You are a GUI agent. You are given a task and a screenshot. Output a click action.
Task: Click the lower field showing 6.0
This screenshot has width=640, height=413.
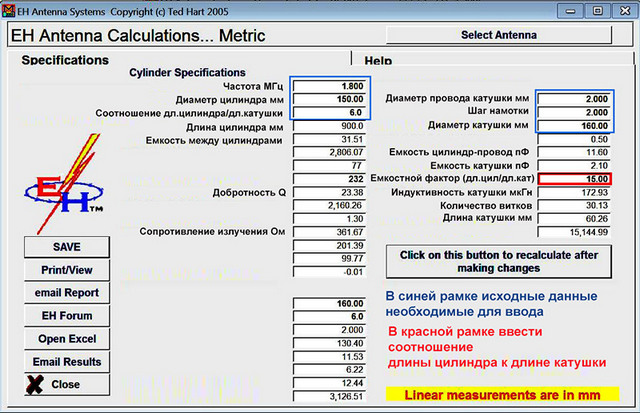pos(329,316)
